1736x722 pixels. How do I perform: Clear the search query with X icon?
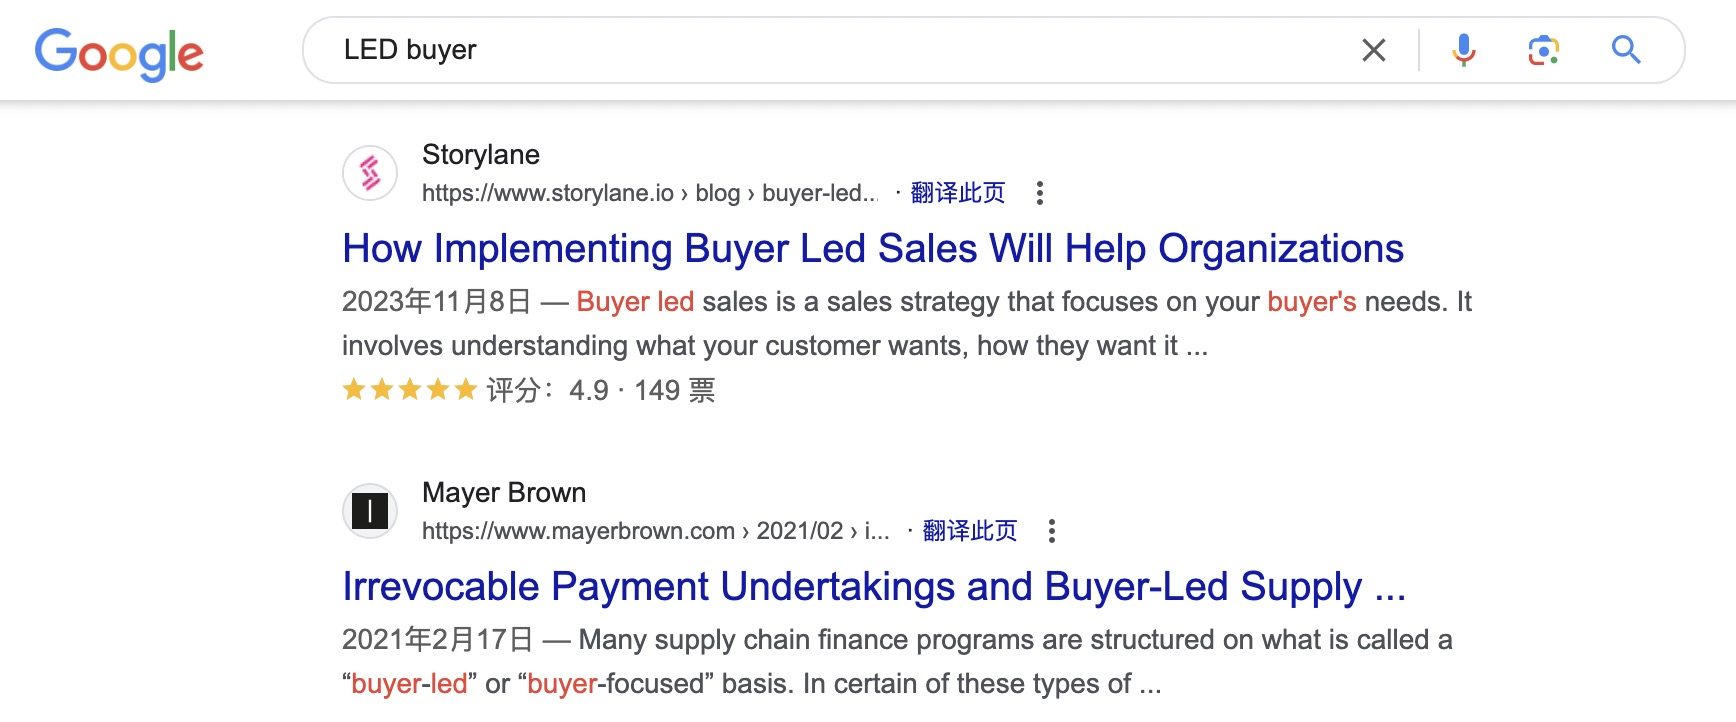coord(1374,50)
